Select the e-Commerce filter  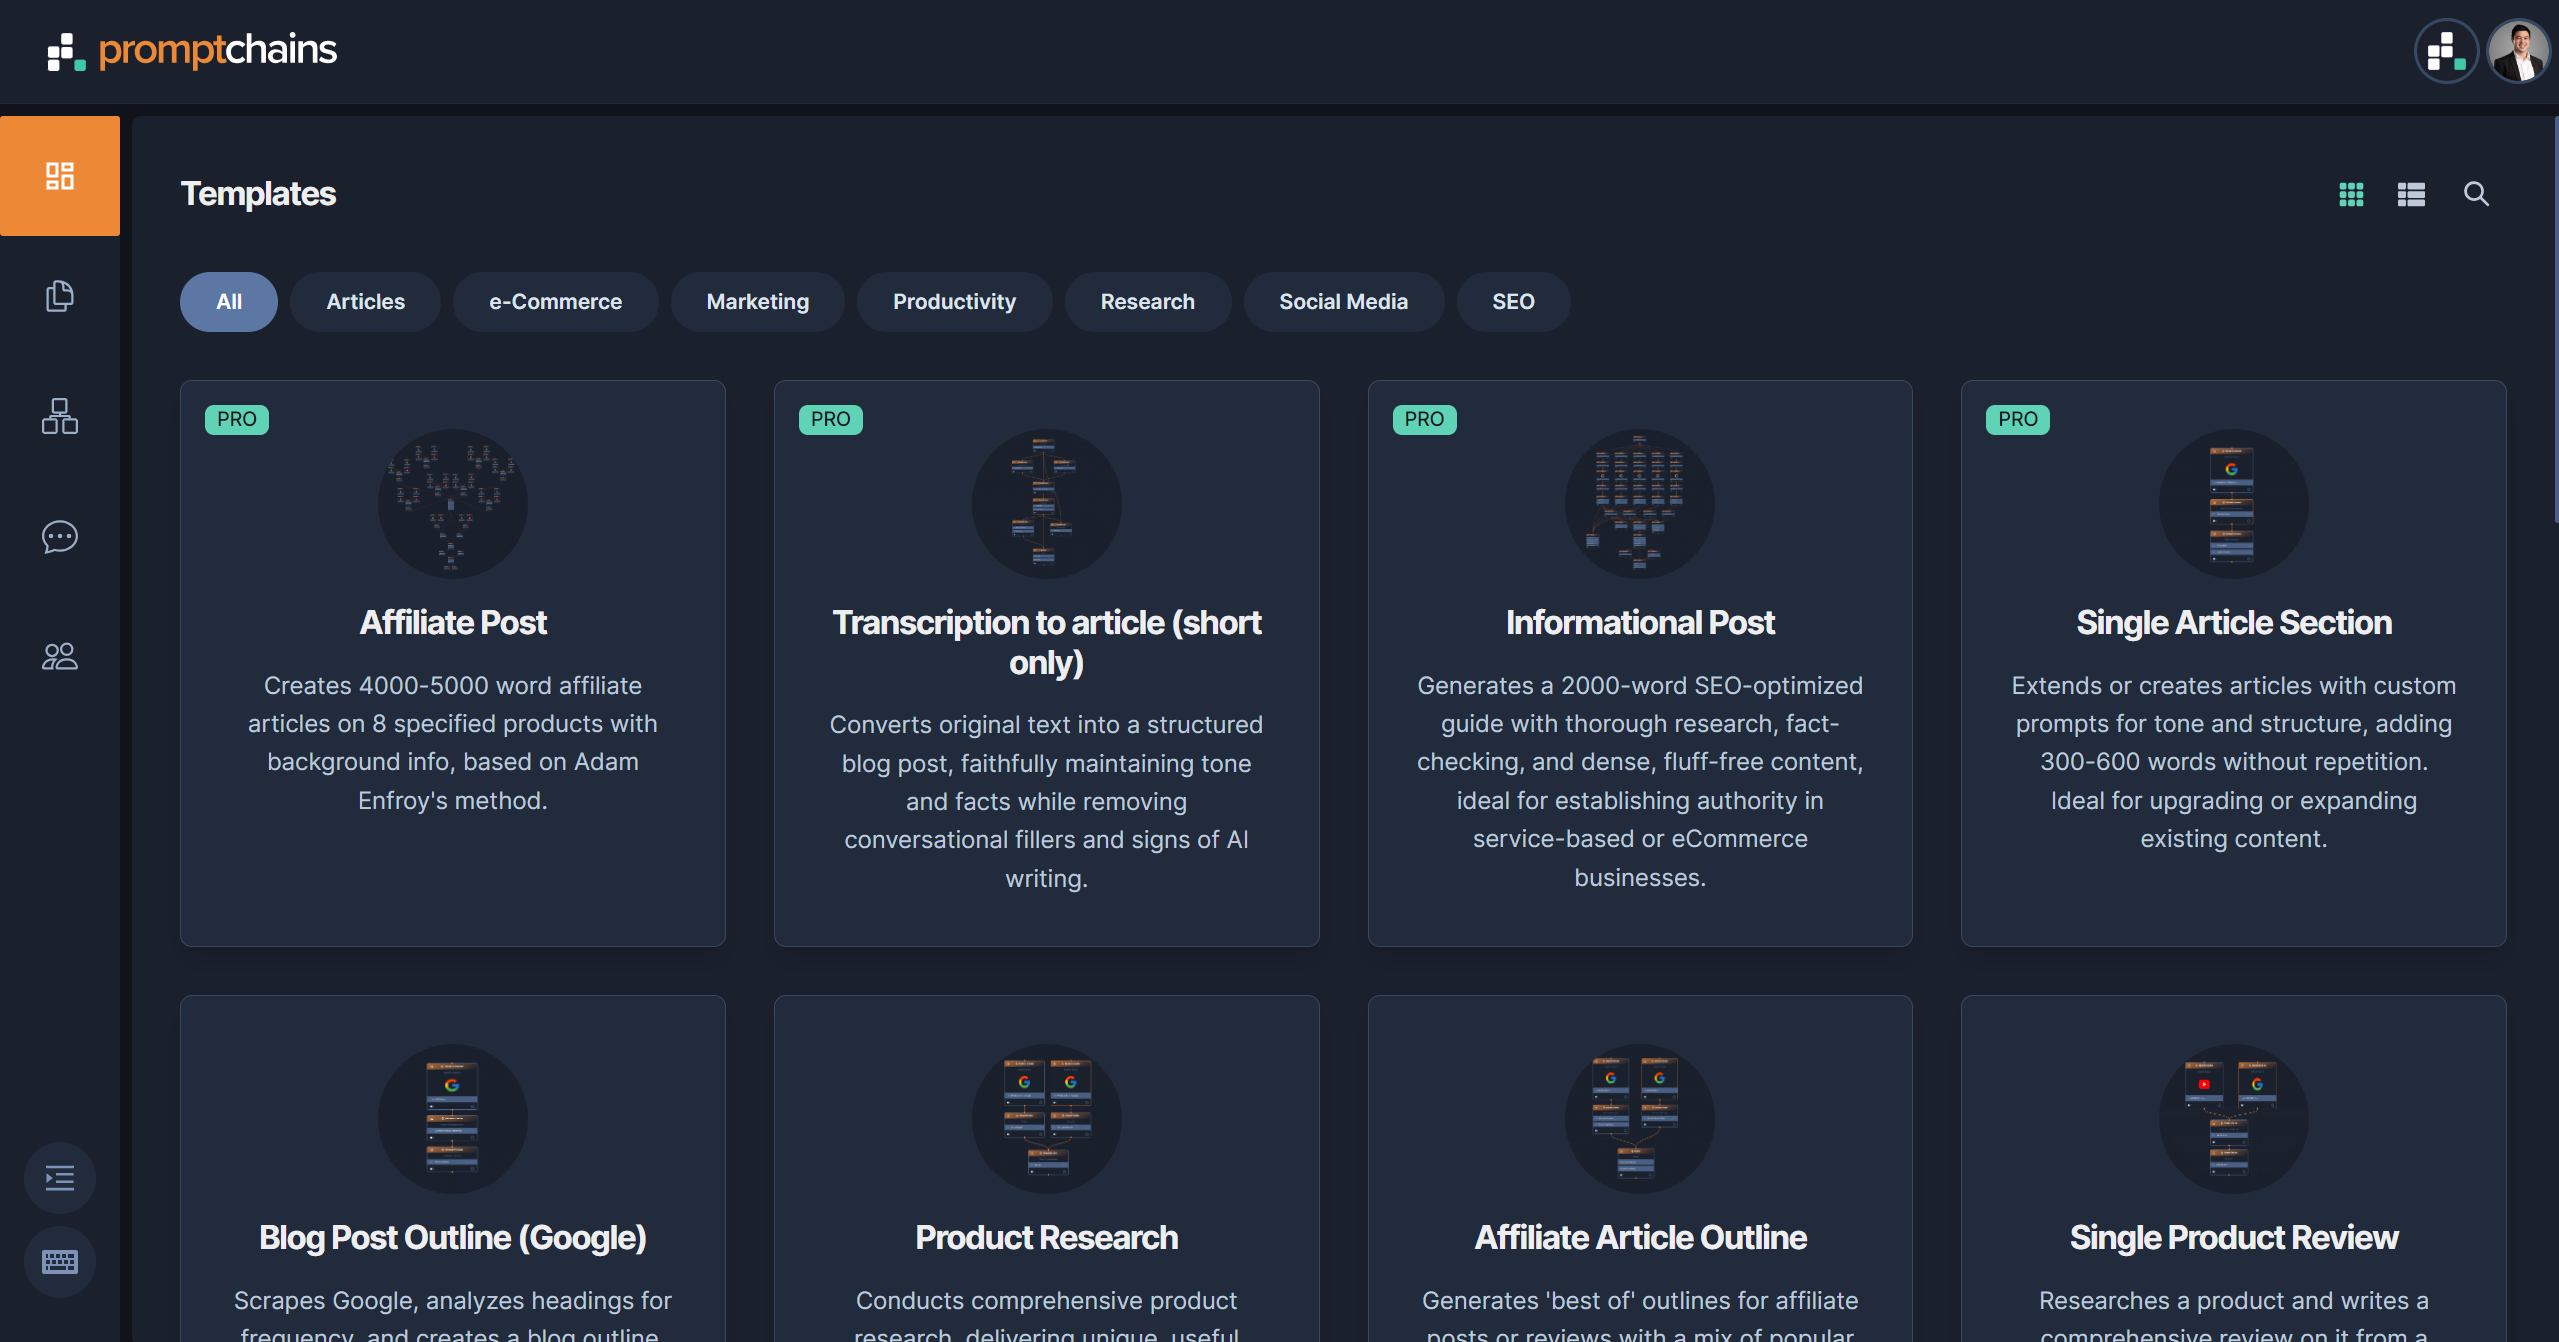555,301
